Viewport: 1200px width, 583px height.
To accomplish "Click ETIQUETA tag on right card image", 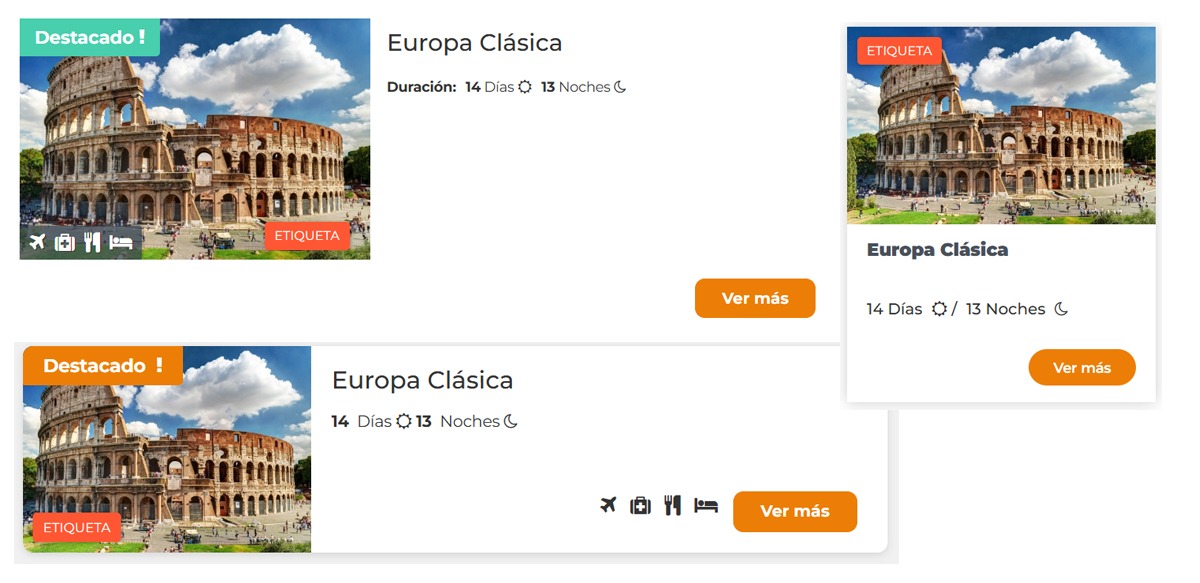I will point(899,51).
